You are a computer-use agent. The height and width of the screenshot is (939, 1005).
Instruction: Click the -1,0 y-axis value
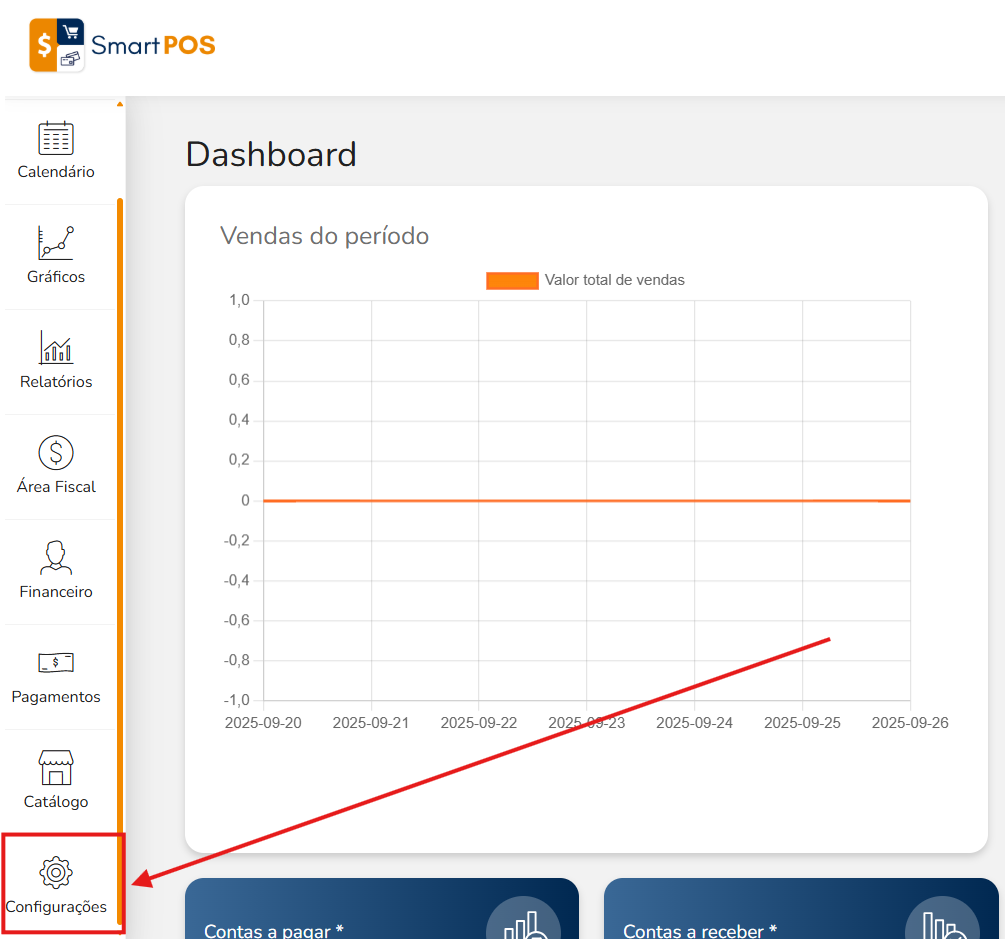click(237, 700)
